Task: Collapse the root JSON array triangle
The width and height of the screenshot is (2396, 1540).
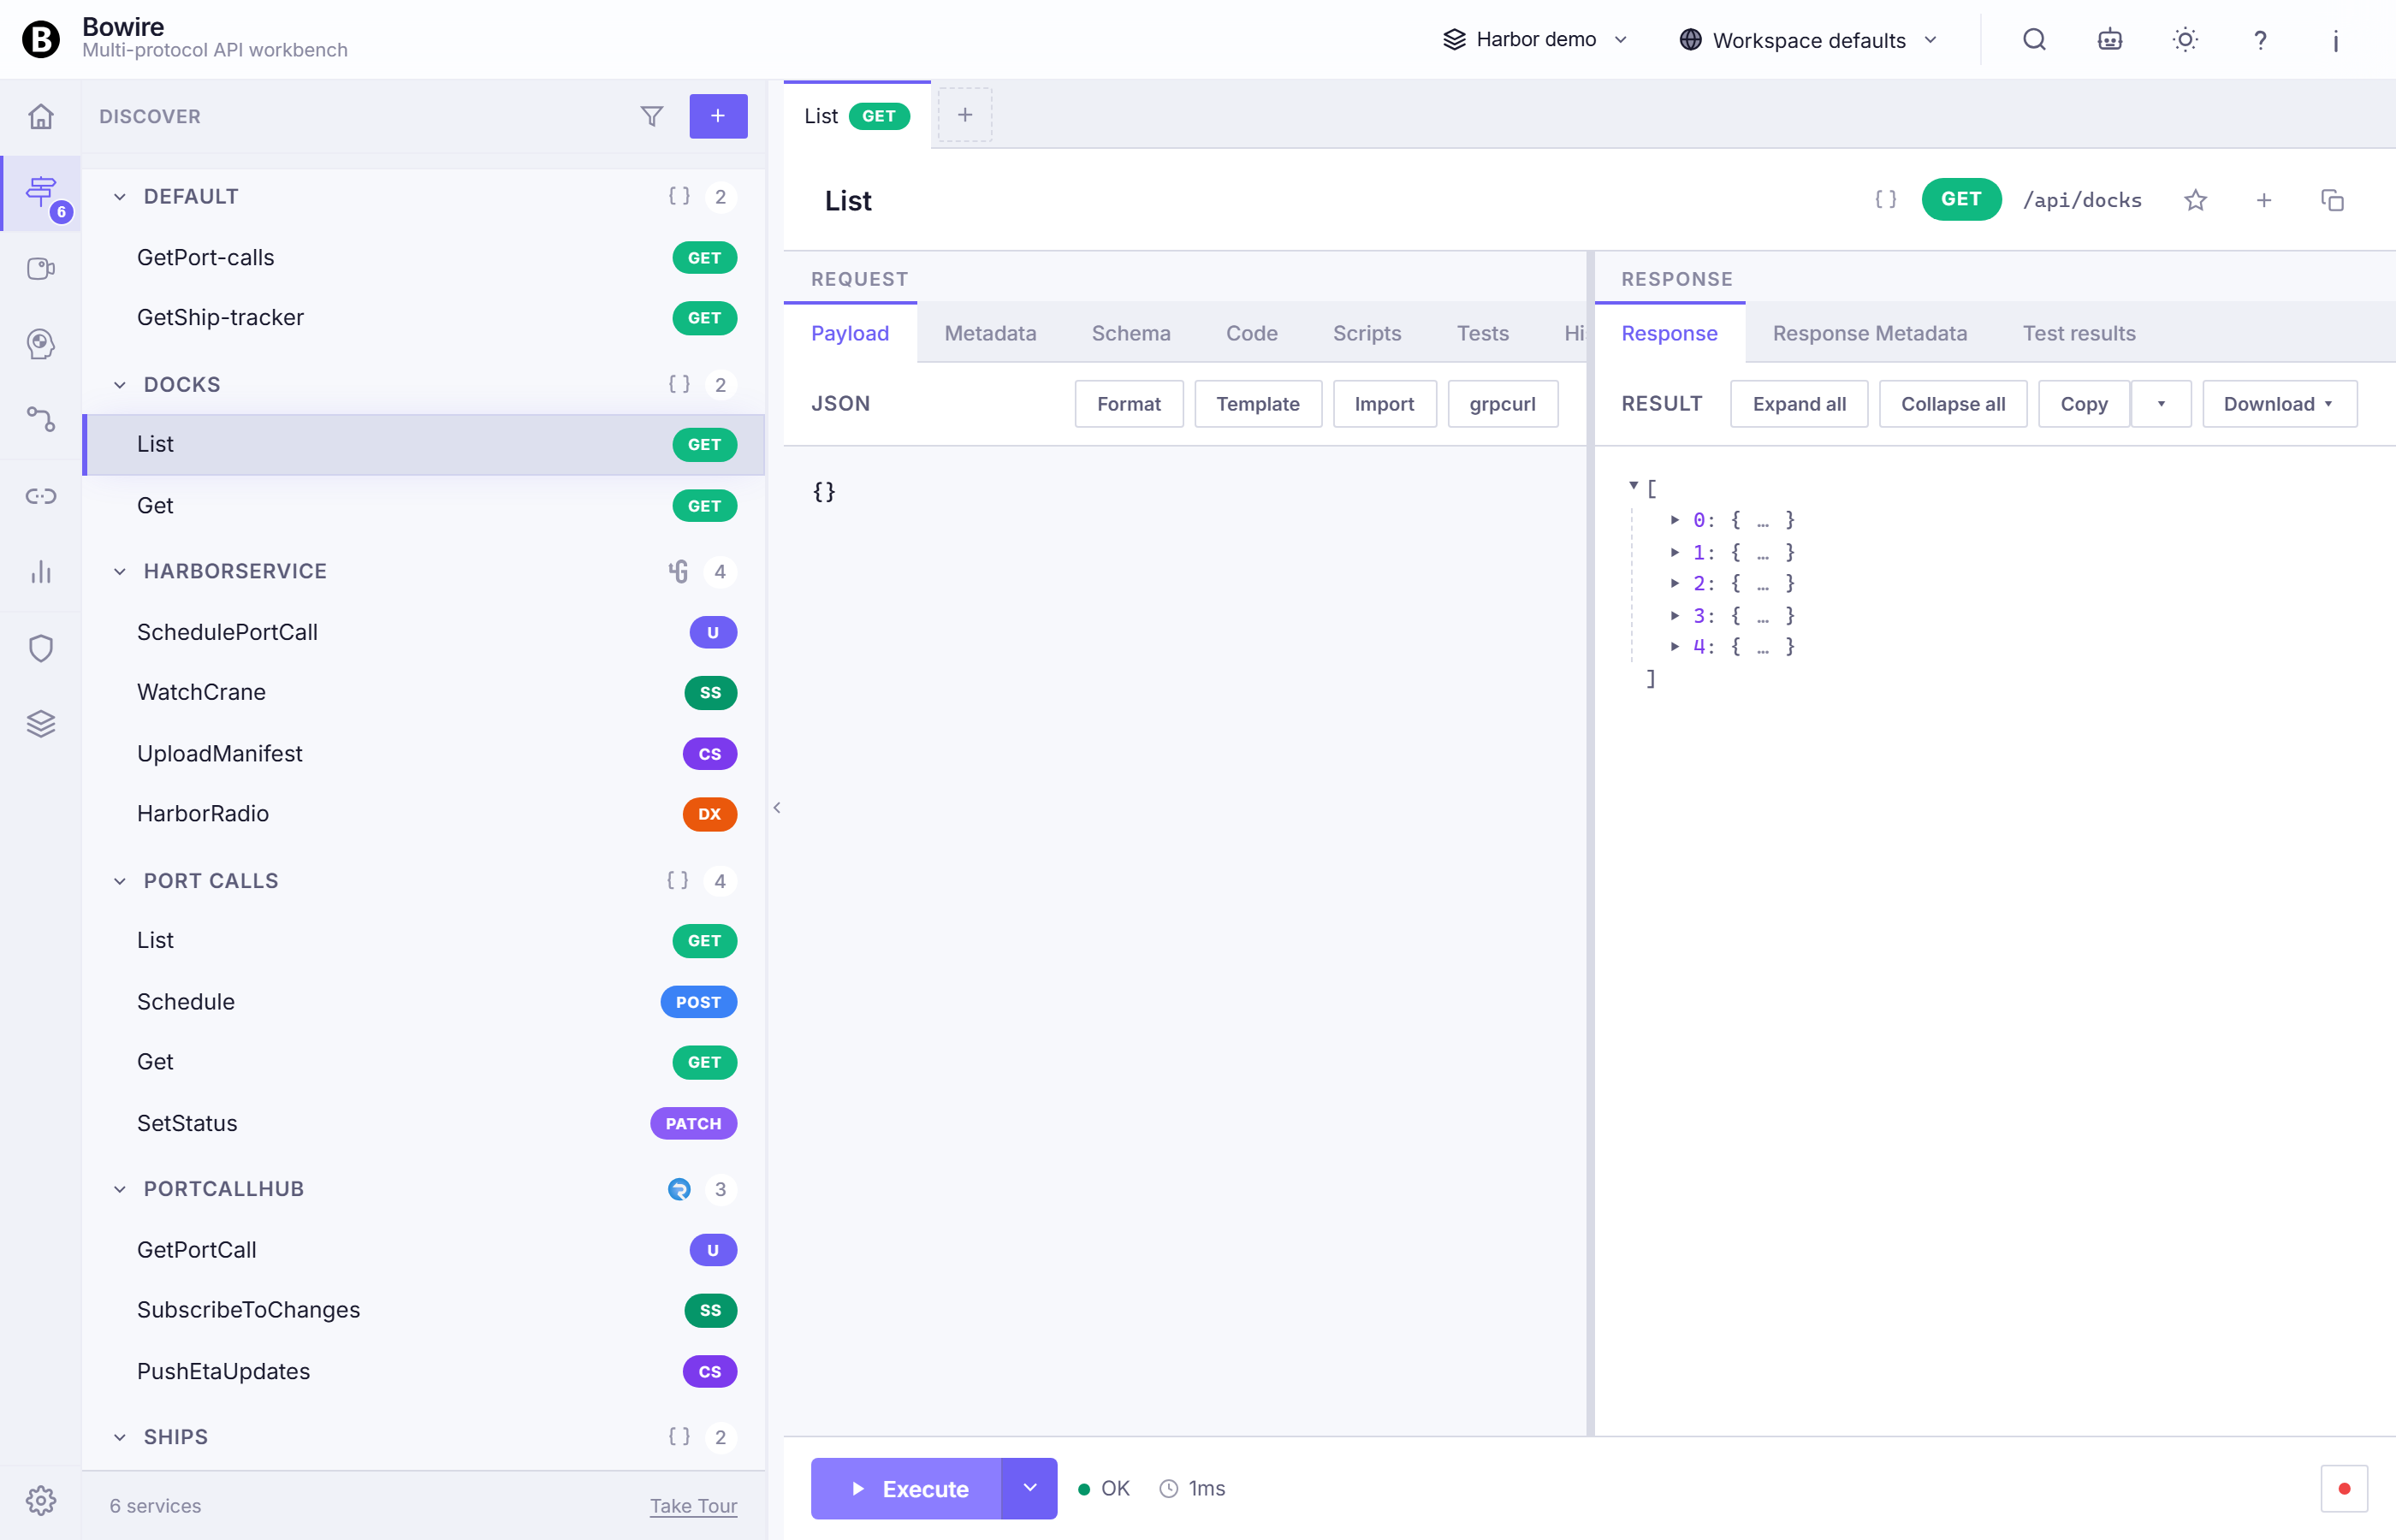Action: (1633, 486)
